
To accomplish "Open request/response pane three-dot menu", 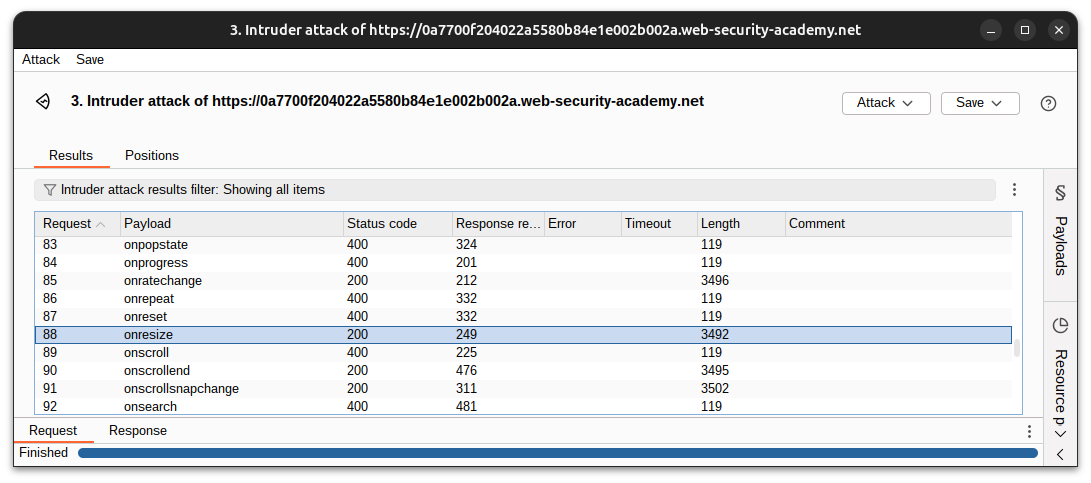I will (1029, 431).
